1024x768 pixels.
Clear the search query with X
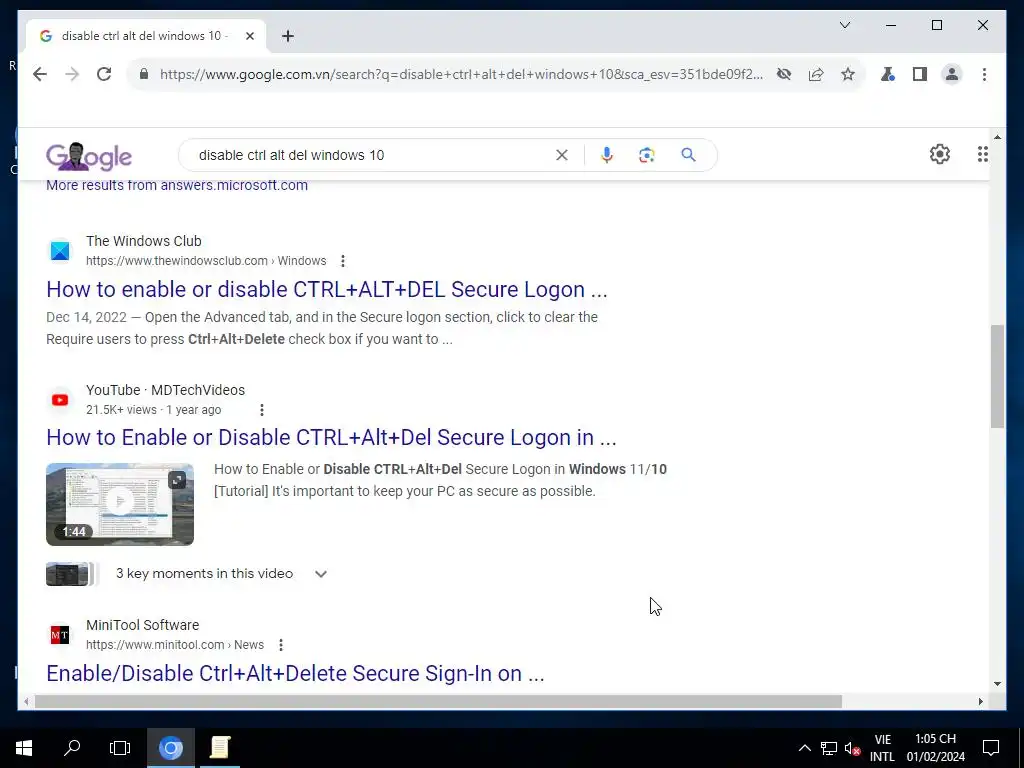tap(562, 155)
